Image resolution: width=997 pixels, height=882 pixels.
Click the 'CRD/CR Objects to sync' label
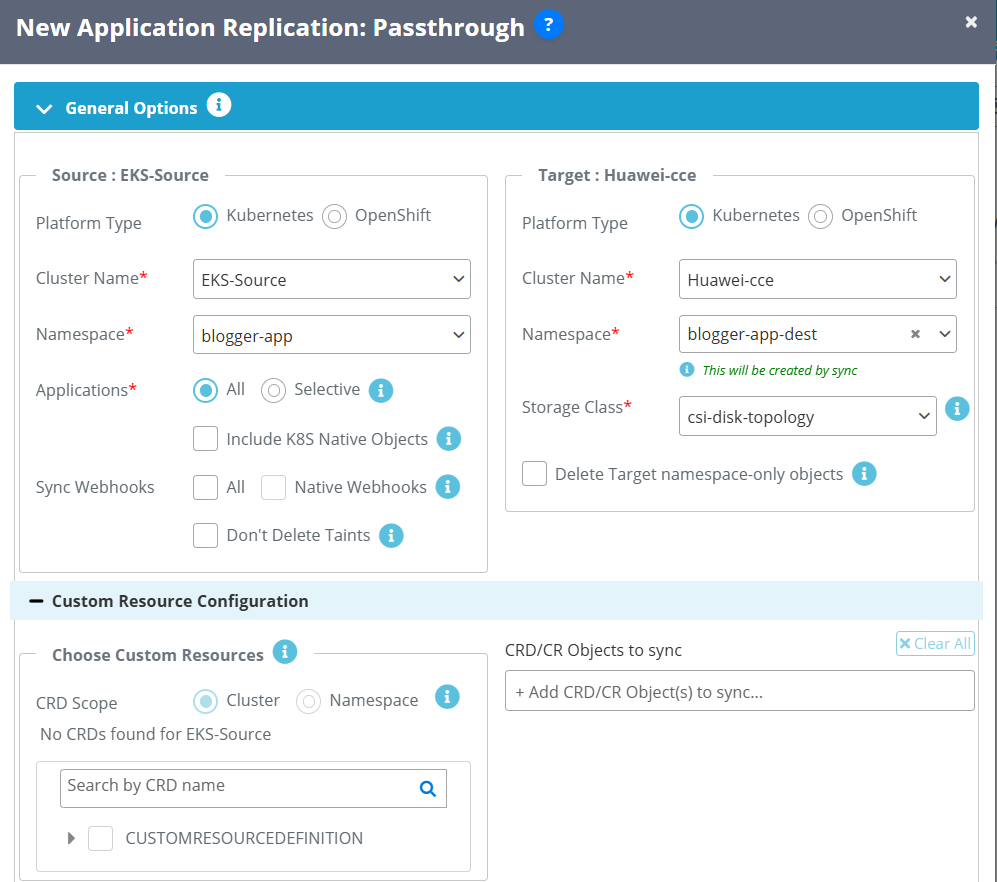pyautogui.click(x=593, y=650)
